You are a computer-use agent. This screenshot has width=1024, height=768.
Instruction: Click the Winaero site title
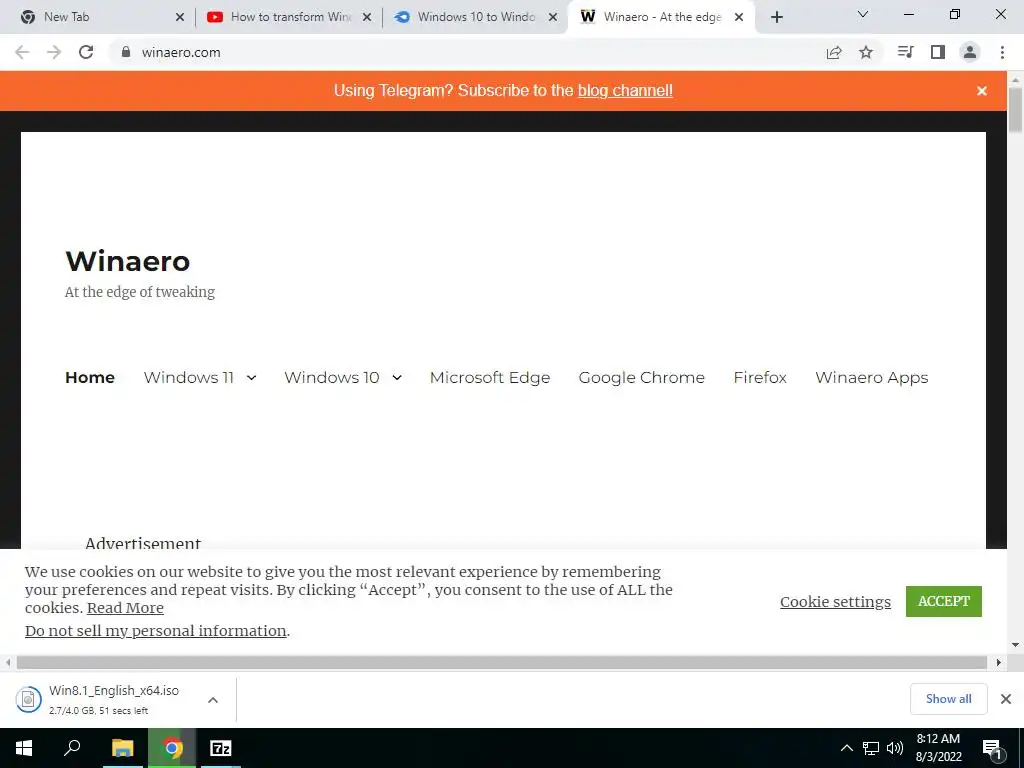127,261
